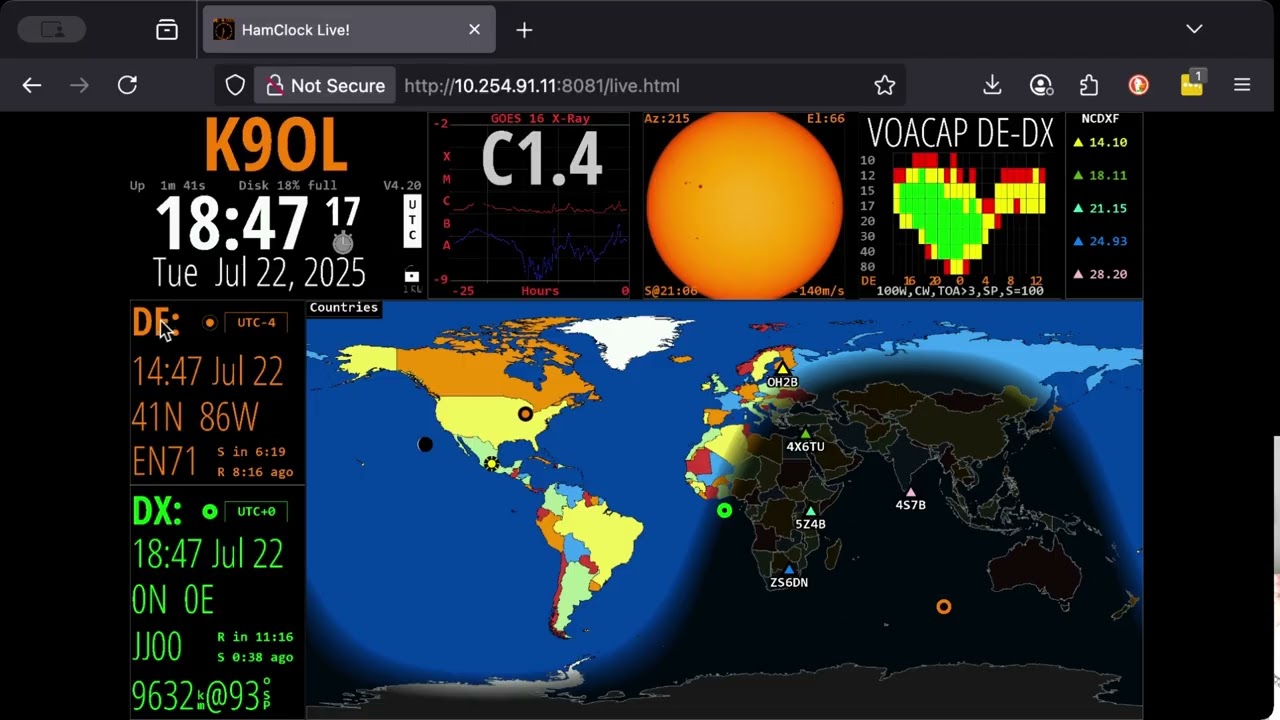Open the tracking protection shield
The height and width of the screenshot is (720, 1280).
pos(235,86)
